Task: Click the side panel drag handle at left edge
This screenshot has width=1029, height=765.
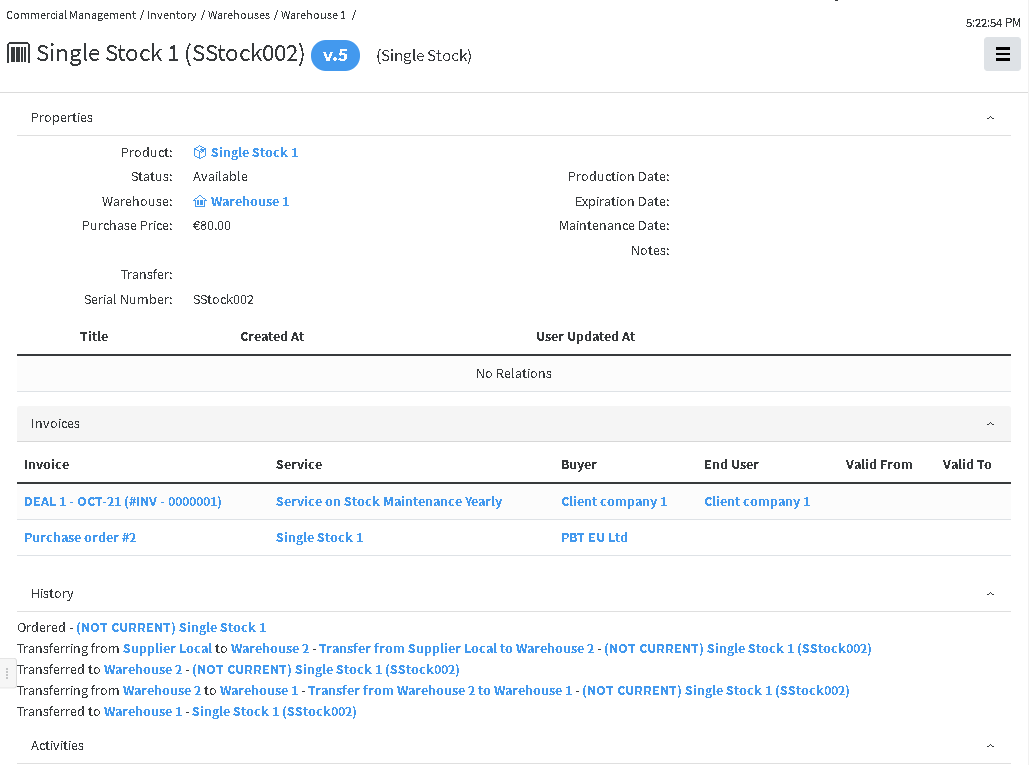Action: click(x=7, y=673)
